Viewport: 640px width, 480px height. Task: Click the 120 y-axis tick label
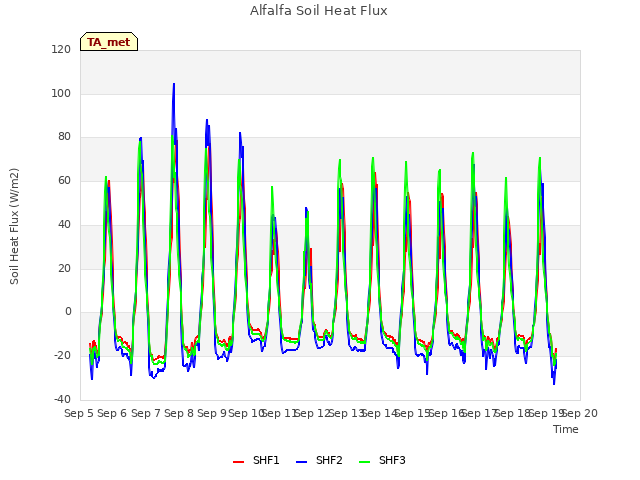click(x=61, y=49)
